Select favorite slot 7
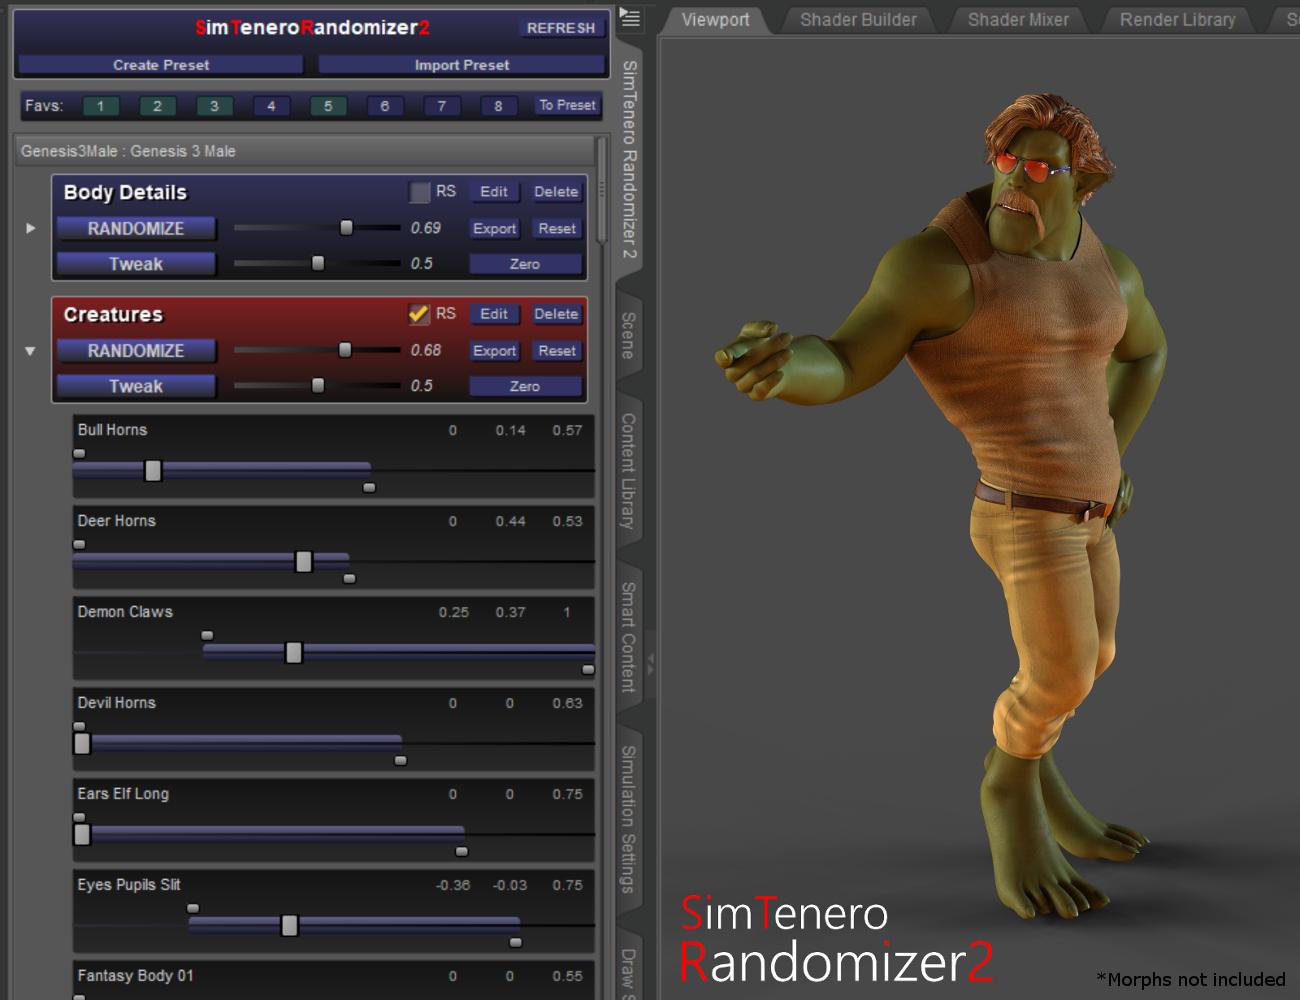This screenshot has width=1300, height=1000. (442, 106)
